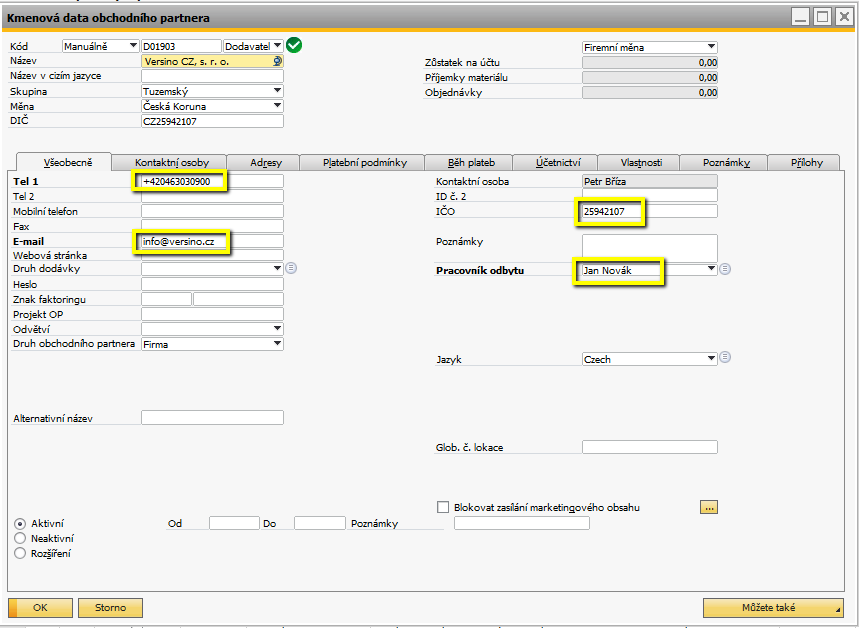
Task: Minimize the Kmenová data obchodního partnera window
Action: click(x=801, y=18)
